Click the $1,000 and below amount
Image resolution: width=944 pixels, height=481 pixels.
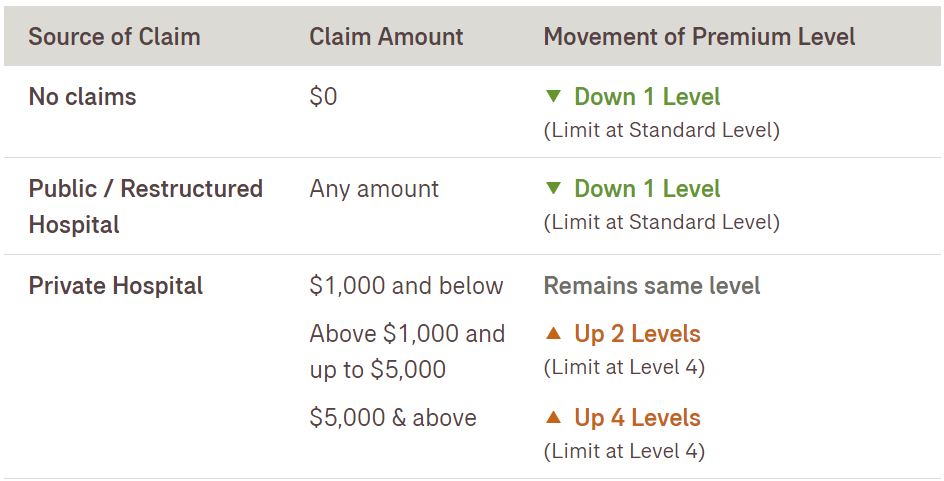406,286
